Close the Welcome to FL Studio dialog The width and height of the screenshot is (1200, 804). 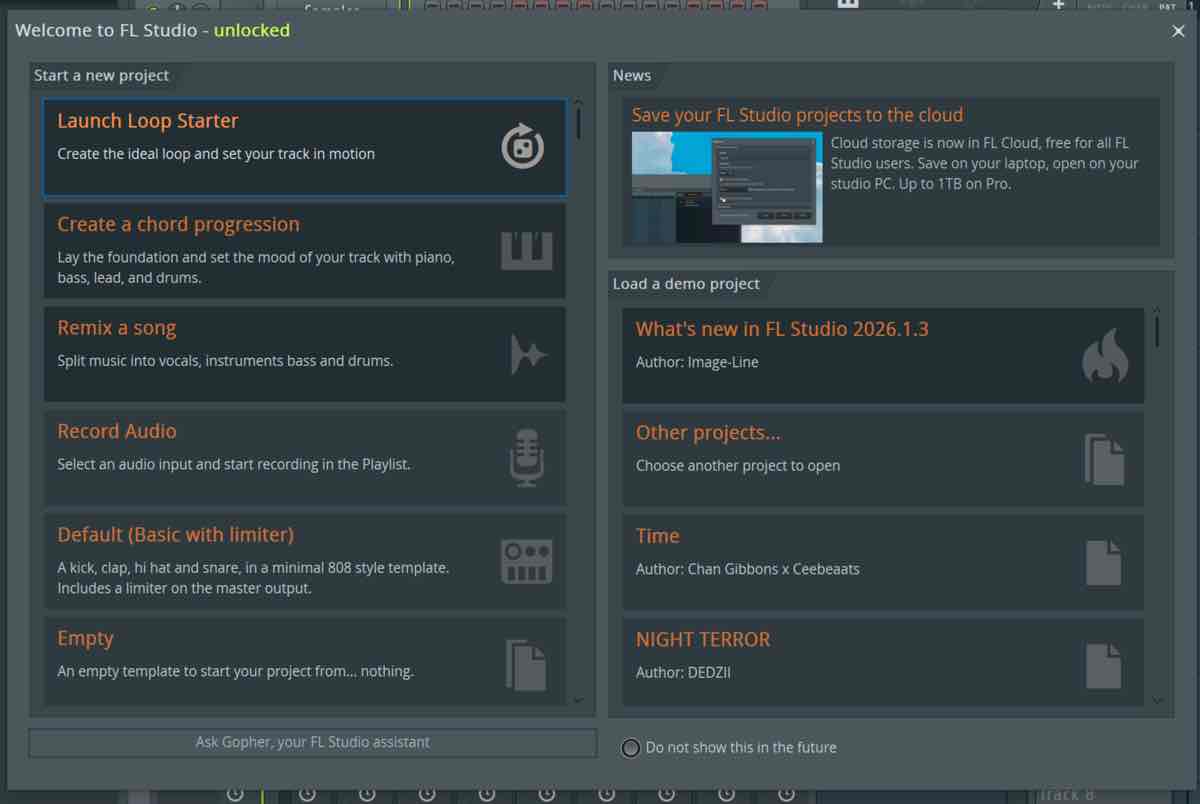[1179, 31]
